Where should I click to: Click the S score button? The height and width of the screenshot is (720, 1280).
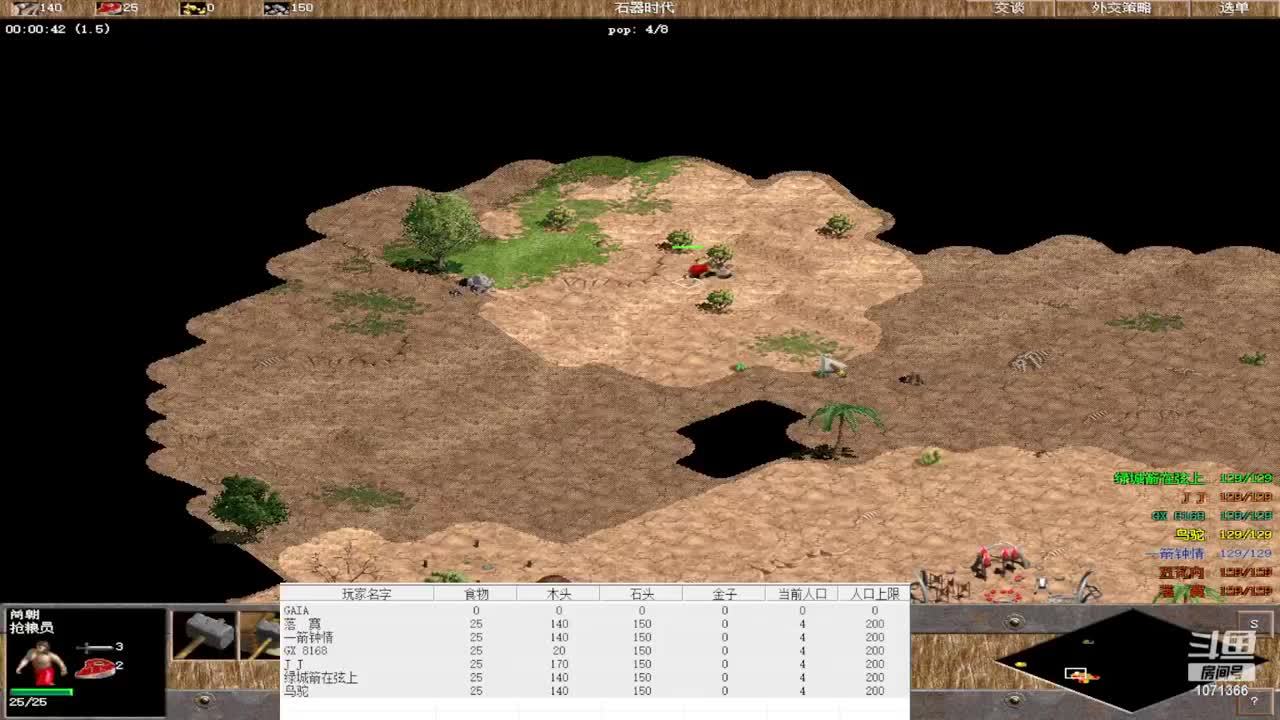click(1254, 624)
